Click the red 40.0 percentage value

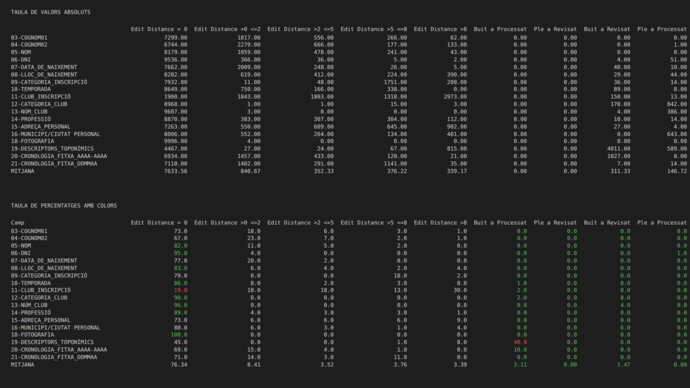(x=520, y=342)
